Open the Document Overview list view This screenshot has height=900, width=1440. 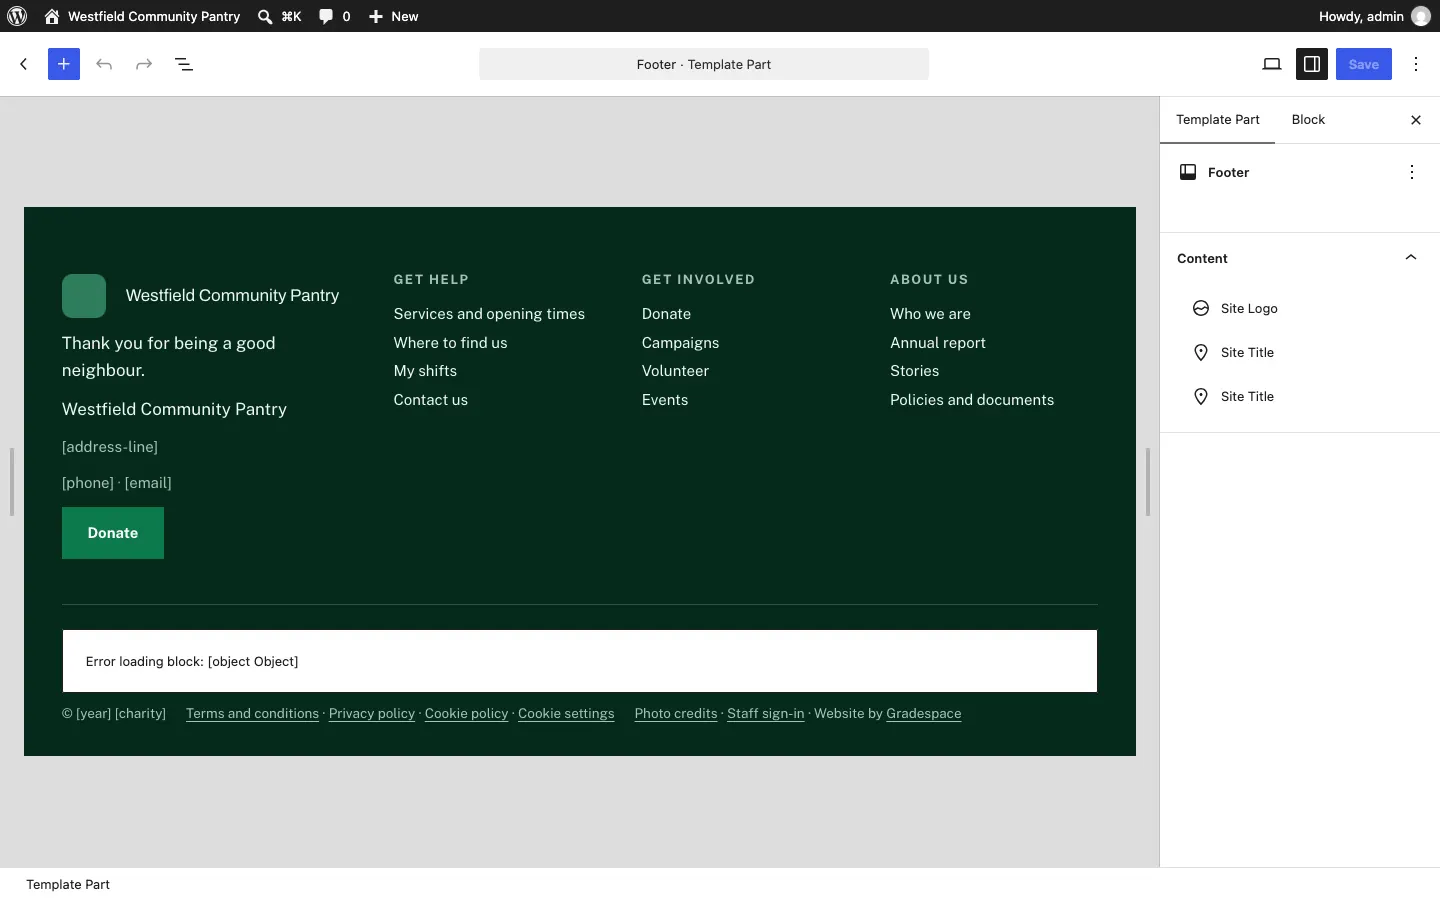tap(184, 64)
